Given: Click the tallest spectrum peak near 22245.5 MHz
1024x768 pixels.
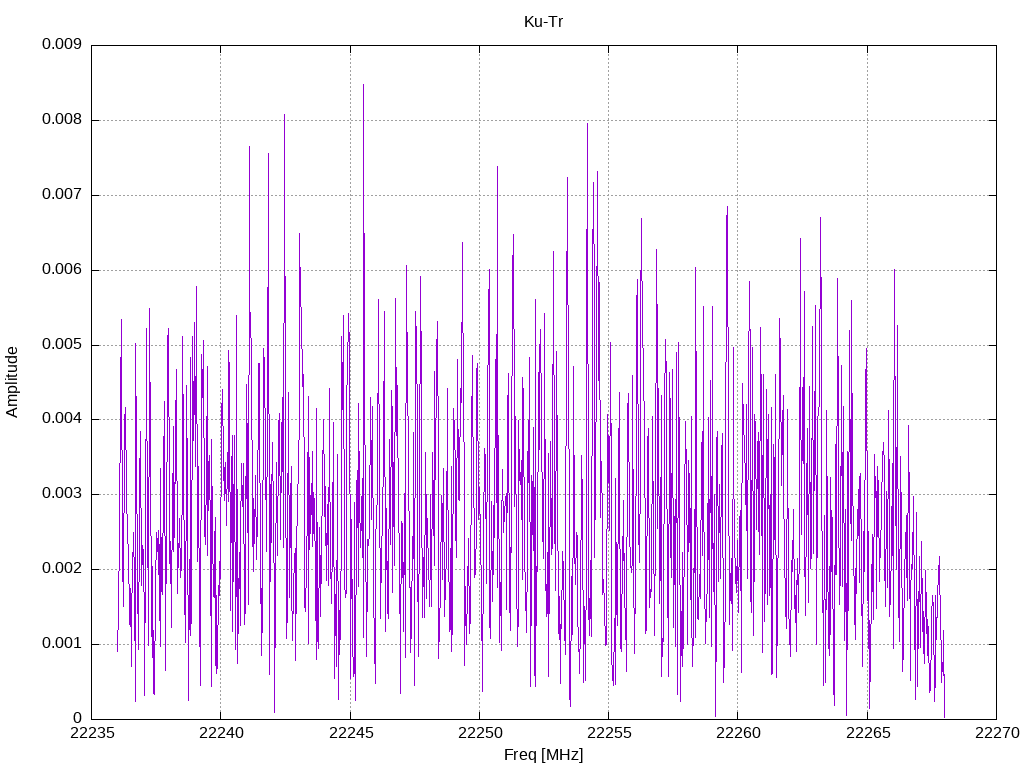Looking at the screenshot, I should 364,85.
